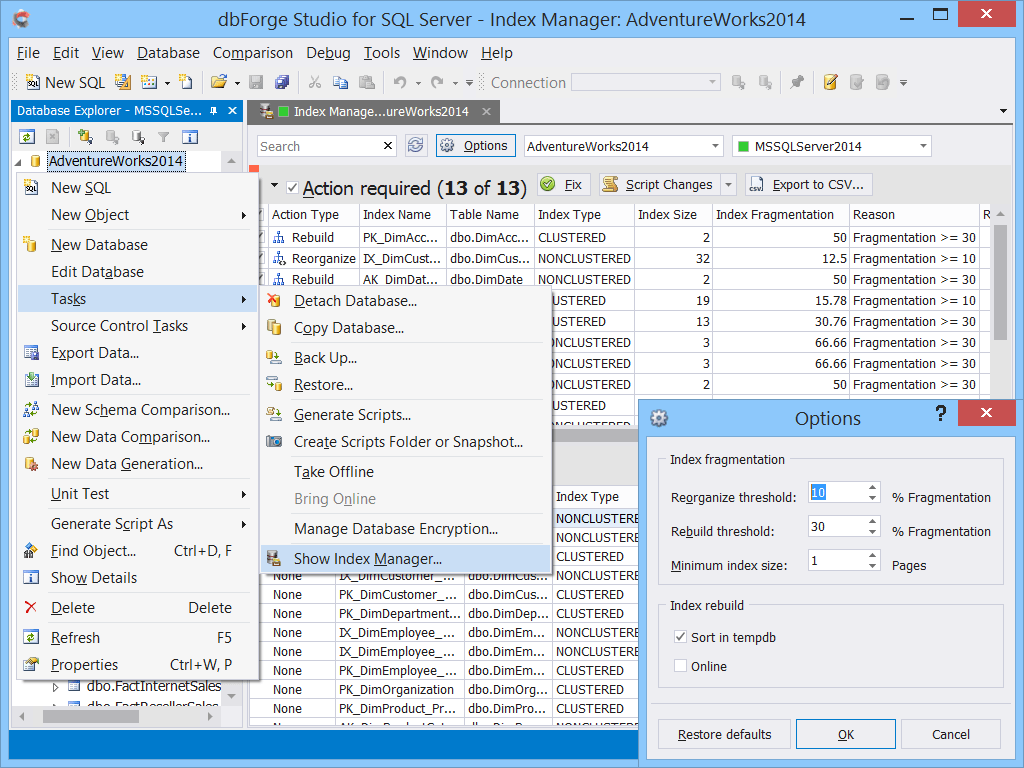Viewport: 1024px width, 768px height.
Task: Enable the Online index rebuild checkbox
Action: (x=680, y=665)
